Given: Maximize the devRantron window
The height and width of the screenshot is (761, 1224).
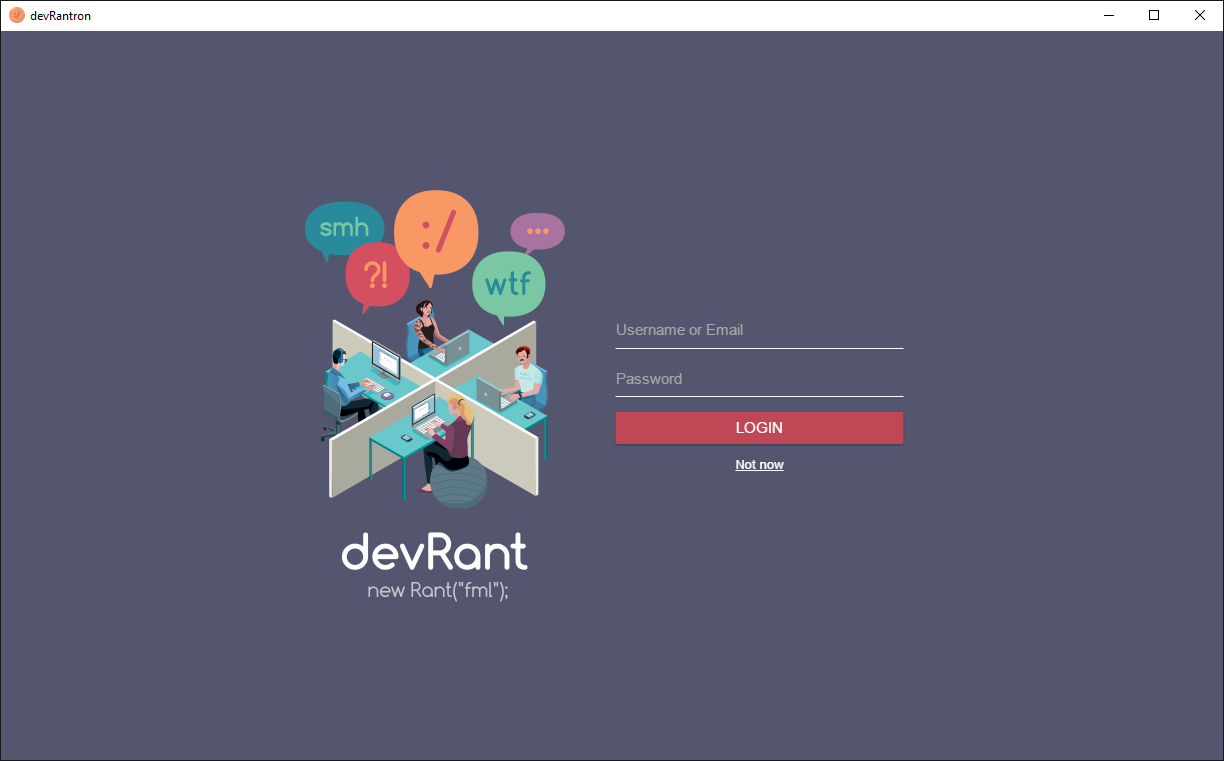Looking at the screenshot, I should click(1153, 15).
